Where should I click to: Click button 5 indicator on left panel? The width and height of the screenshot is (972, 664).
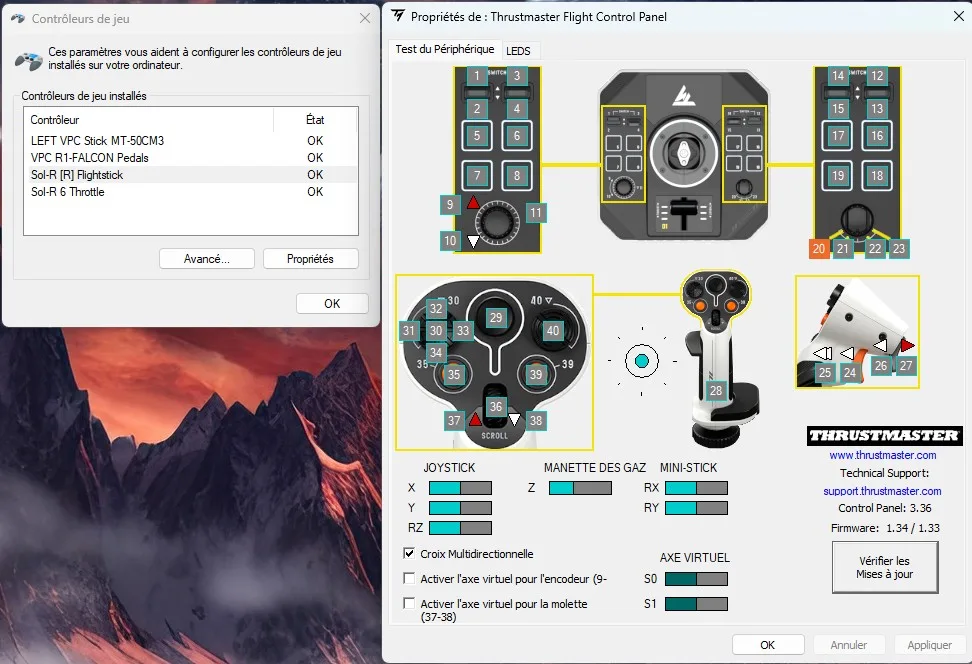pyautogui.click(x=477, y=136)
